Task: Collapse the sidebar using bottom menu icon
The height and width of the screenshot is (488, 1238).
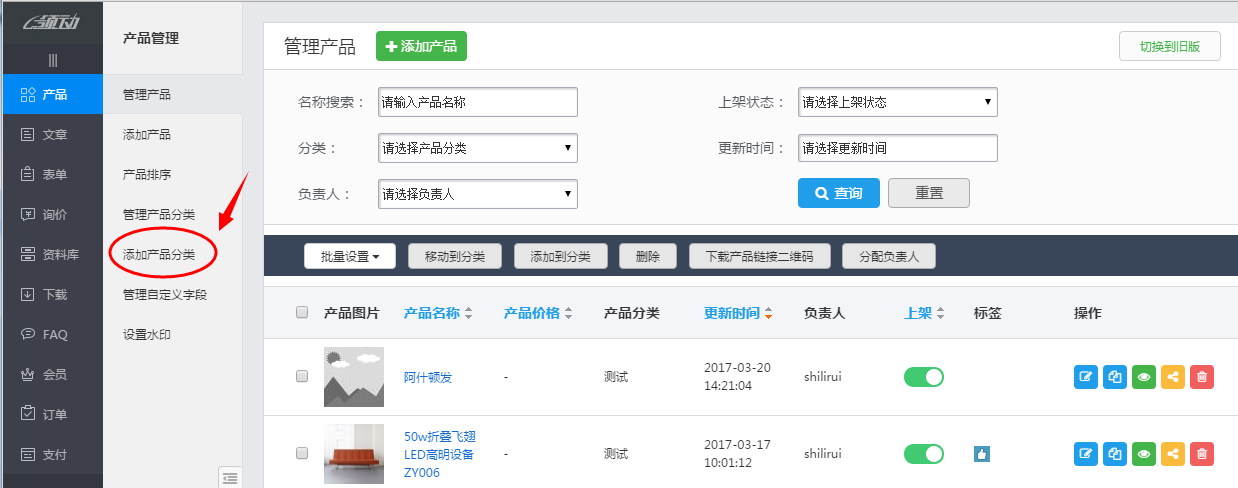Action: pyautogui.click(x=230, y=478)
